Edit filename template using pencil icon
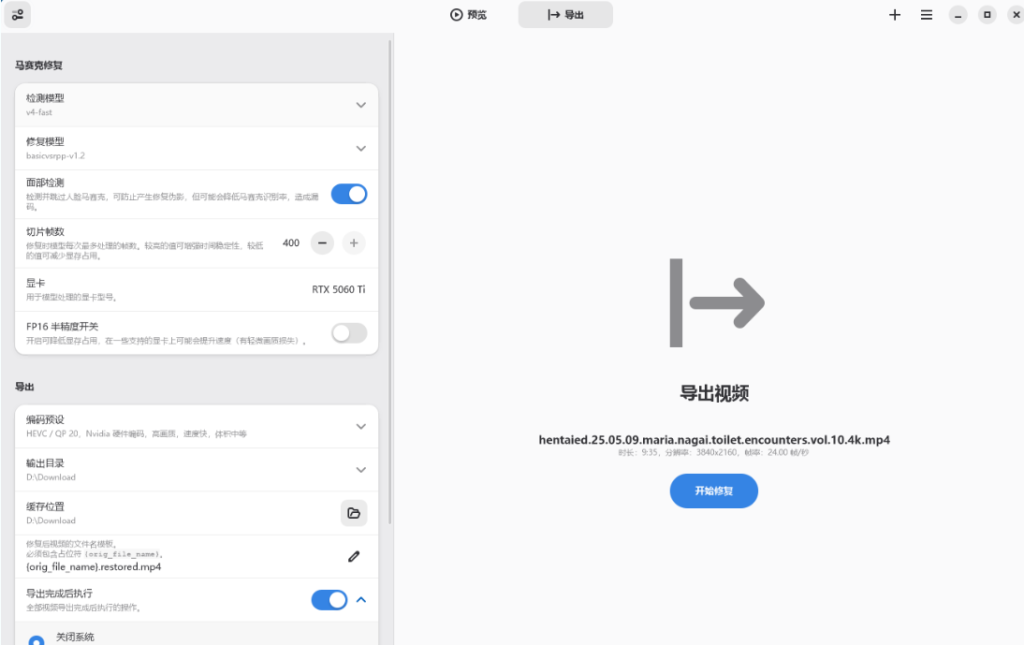 tap(354, 556)
